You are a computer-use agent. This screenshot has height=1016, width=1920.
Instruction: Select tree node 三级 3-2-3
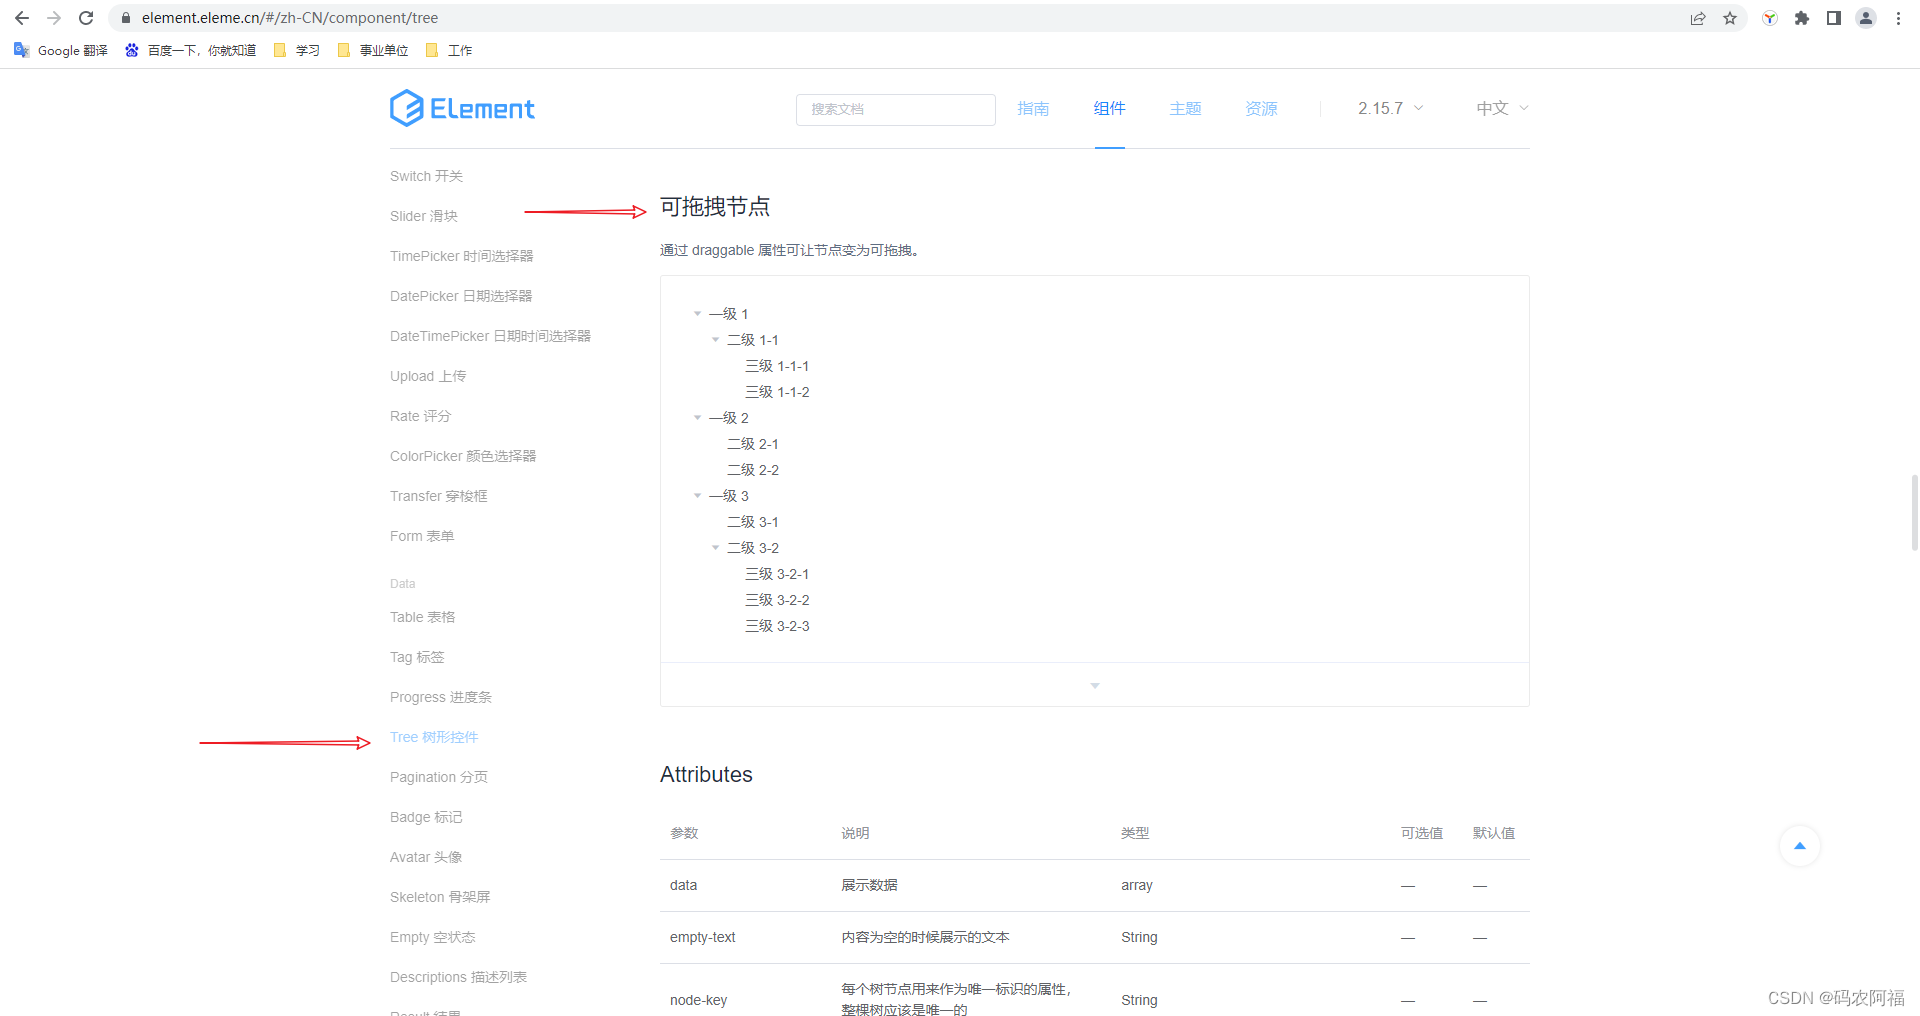(x=777, y=626)
